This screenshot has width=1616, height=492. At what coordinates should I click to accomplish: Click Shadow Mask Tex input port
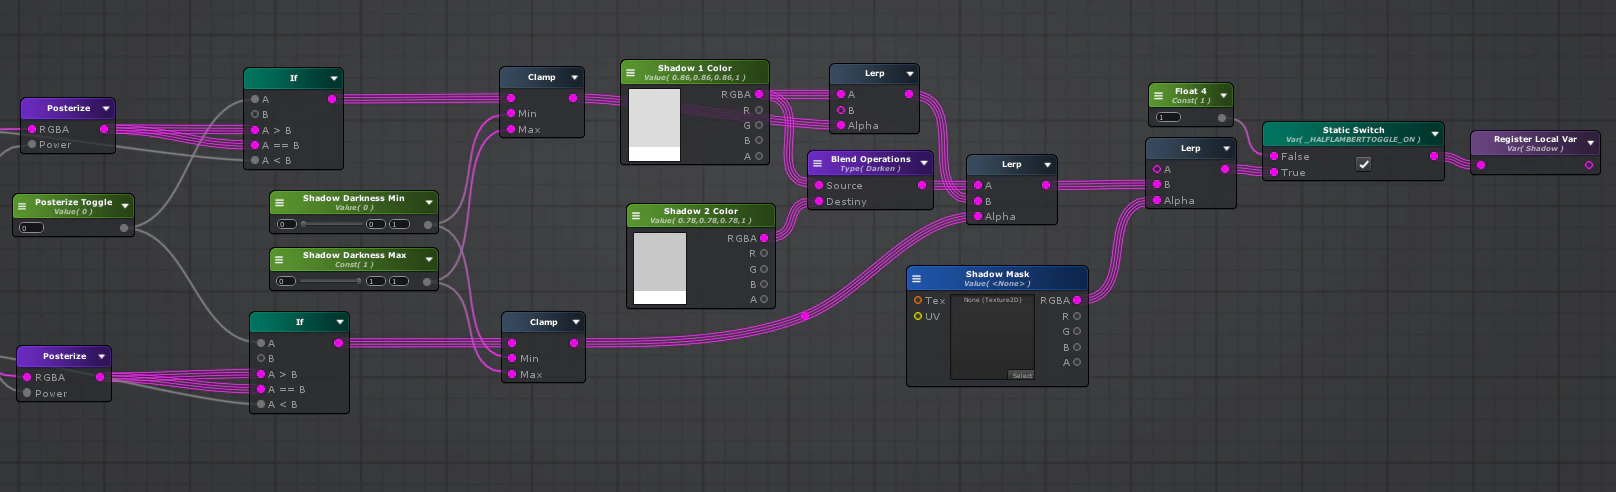(x=918, y=300)
